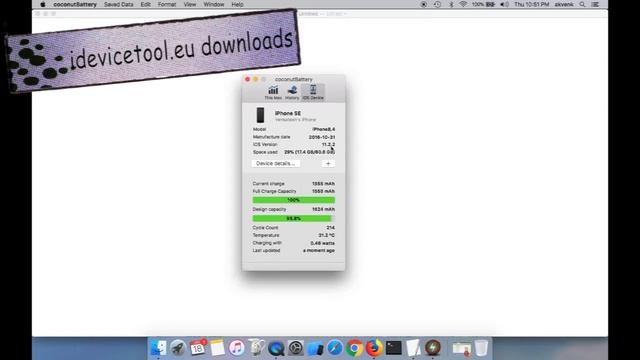This screenshot has width=640, height=360.
Task: Open the Edit menu
Action: click(145, 4)
